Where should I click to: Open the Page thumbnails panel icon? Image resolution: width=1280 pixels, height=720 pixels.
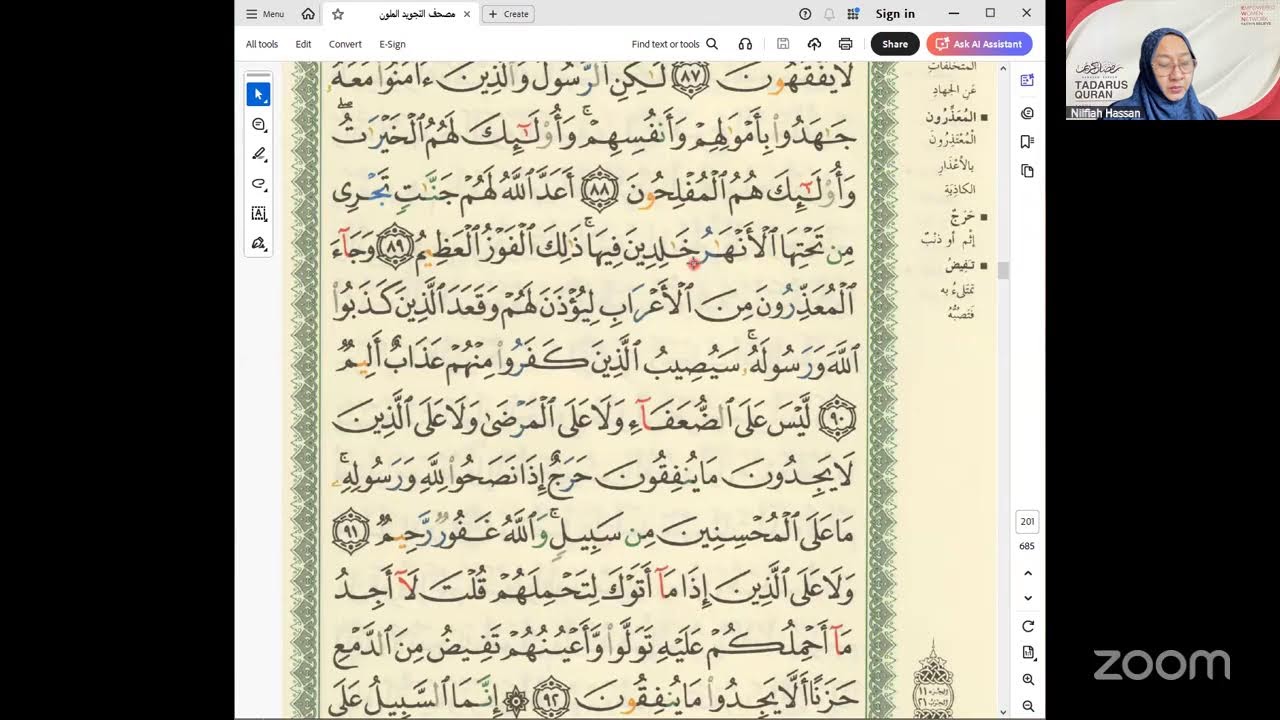click(1027, 171)
